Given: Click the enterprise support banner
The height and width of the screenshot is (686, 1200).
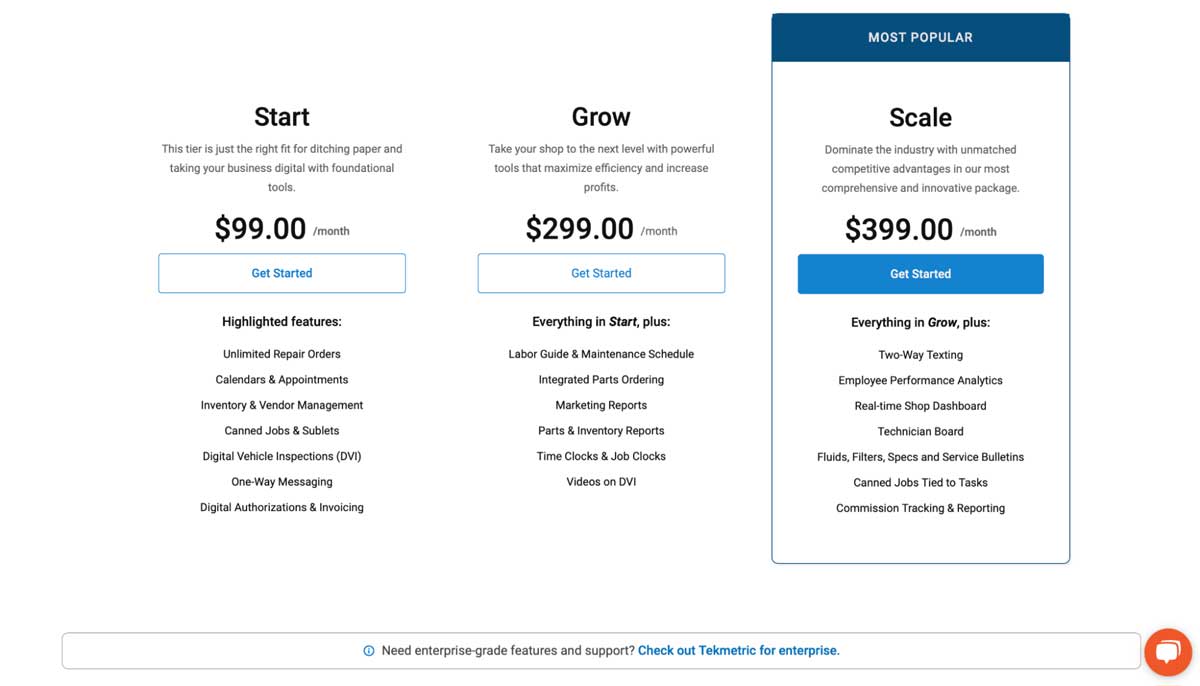Looking at the screenshot, I should [600, 650].
